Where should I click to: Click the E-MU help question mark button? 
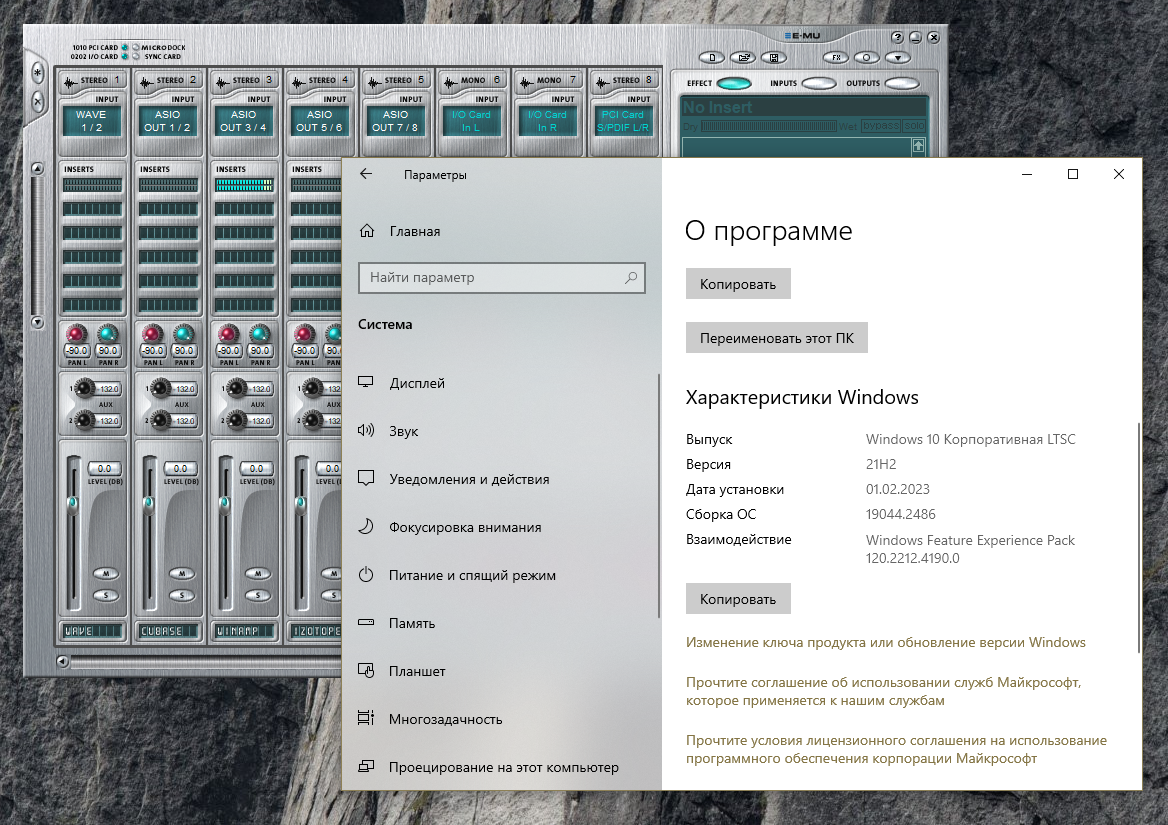coord(898,37)
